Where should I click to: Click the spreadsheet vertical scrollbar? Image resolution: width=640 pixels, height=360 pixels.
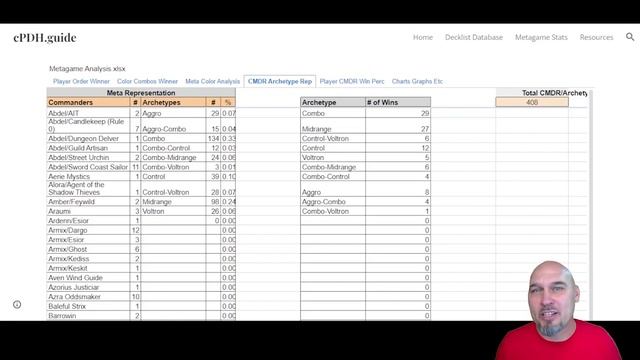(x=590, y=204)
